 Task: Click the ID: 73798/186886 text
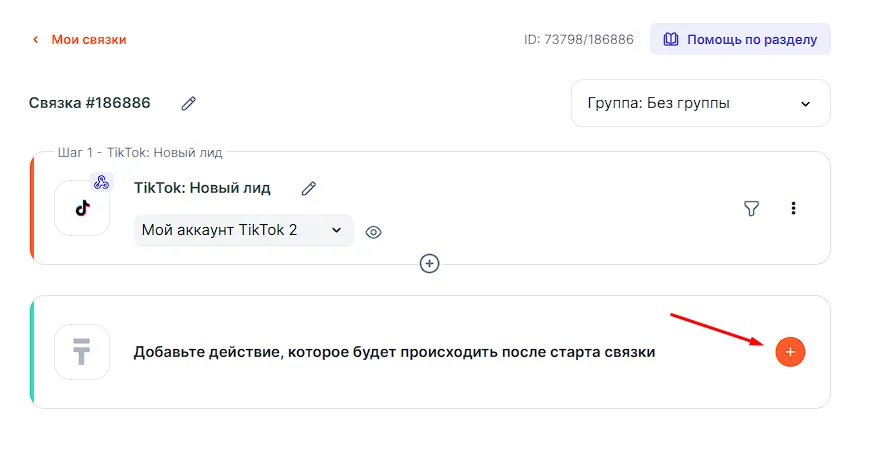(x=579, y=39)
